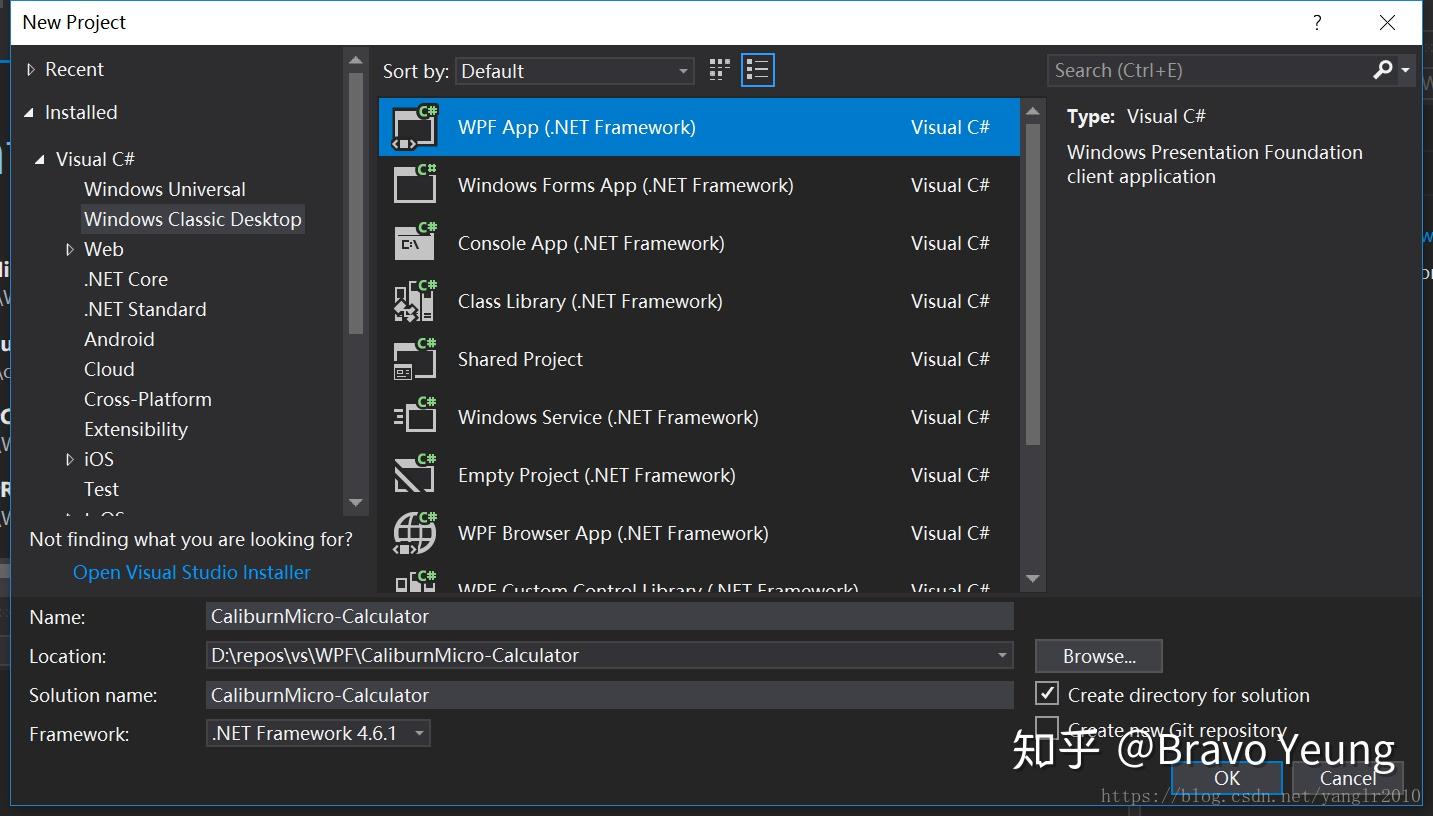This screenshot has width=1433, height=816.
Task: Click the Cancel button
Action: click(x=1348, y=778)
